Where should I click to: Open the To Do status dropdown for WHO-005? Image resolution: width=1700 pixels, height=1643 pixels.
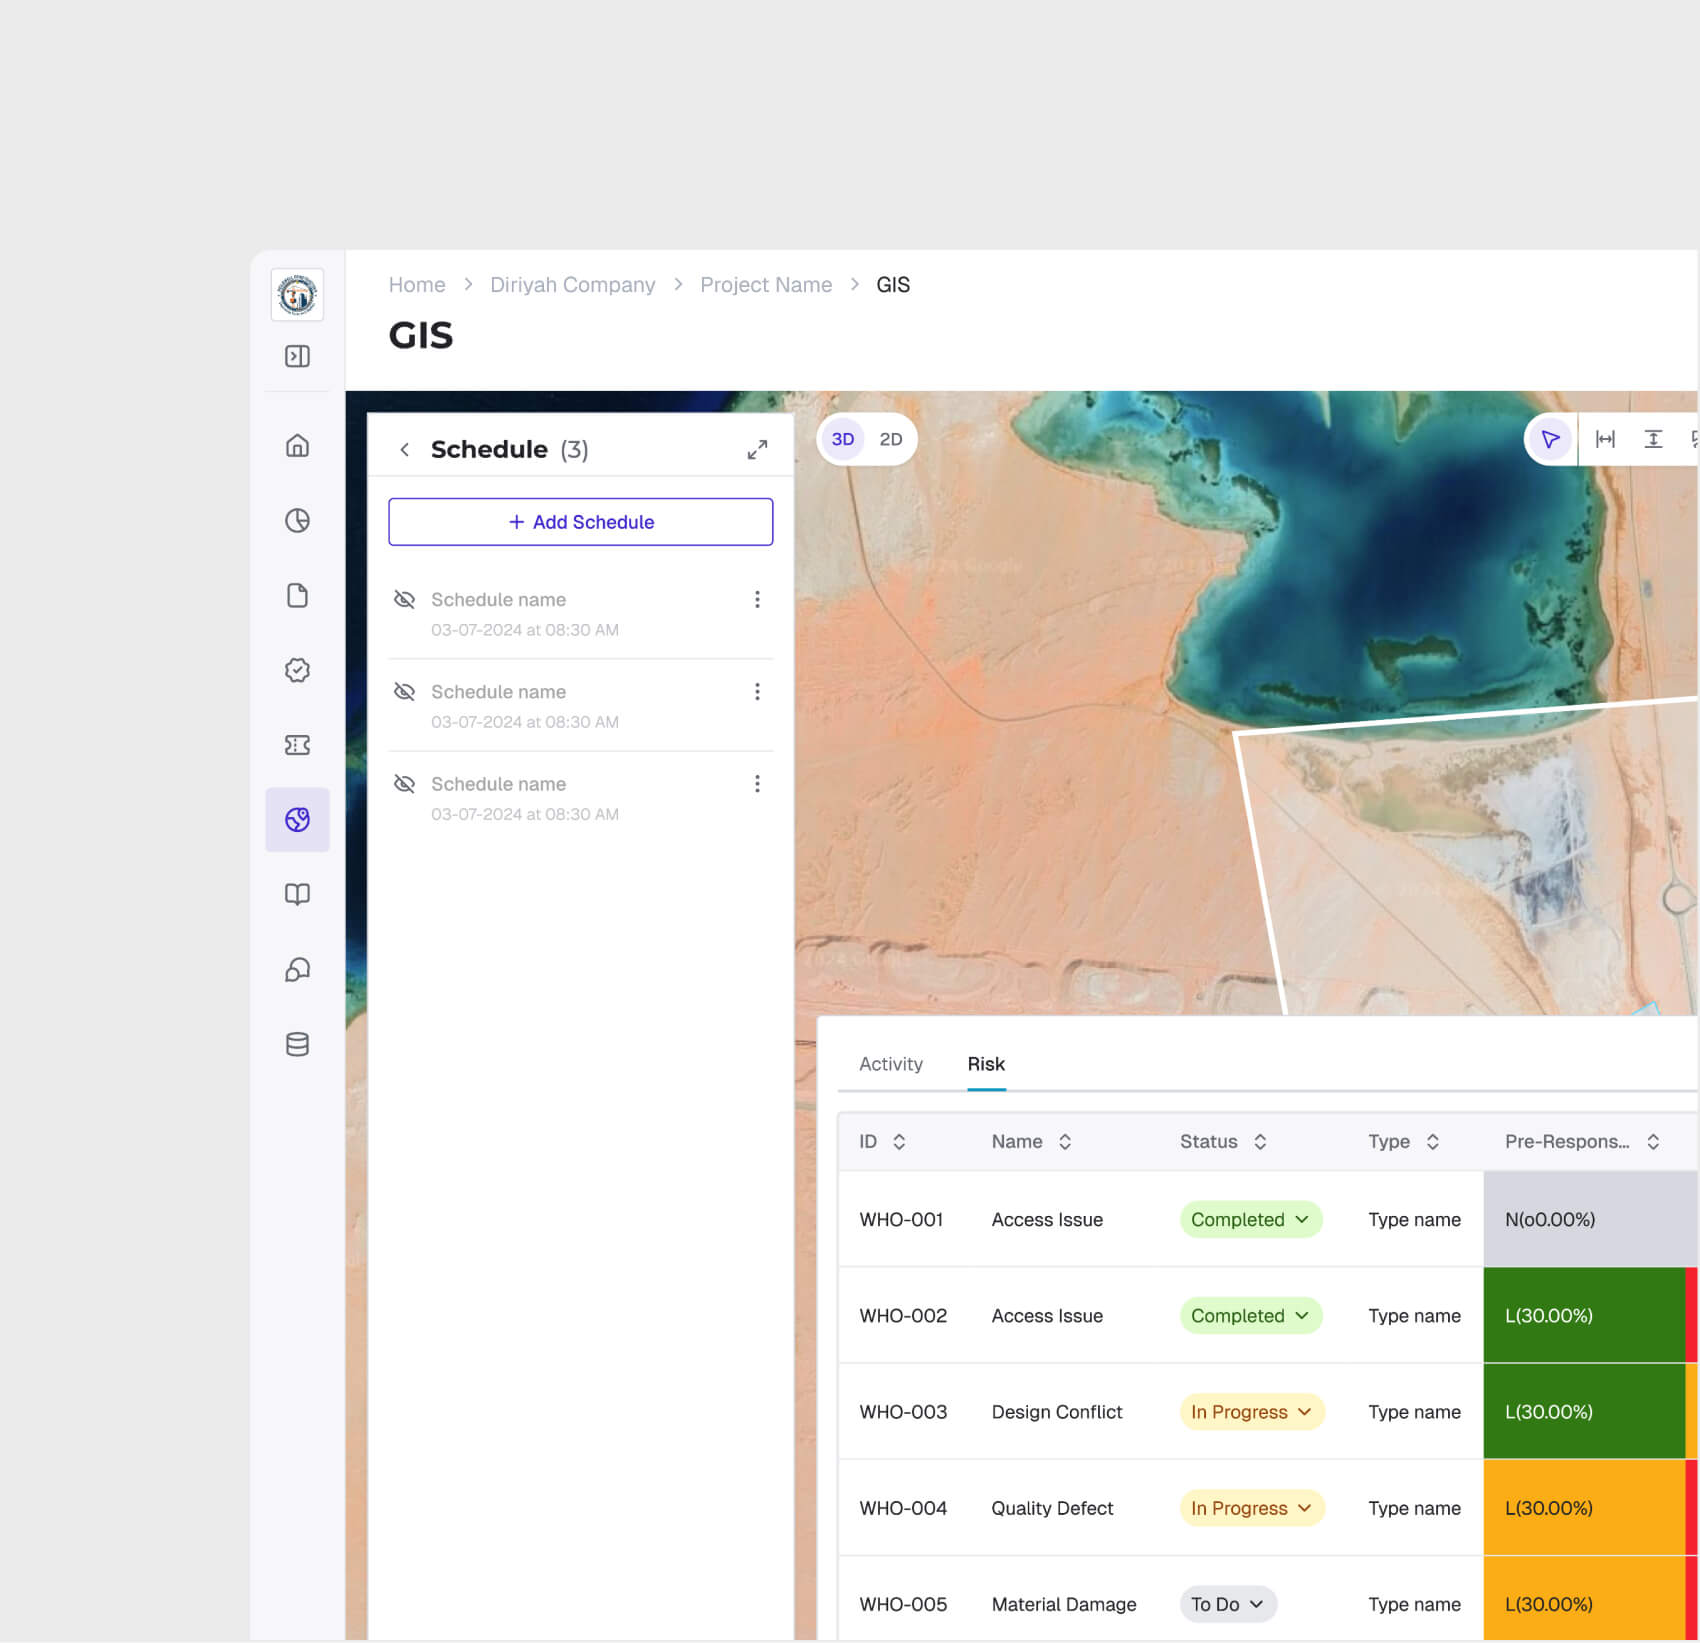(1227, 1604)
